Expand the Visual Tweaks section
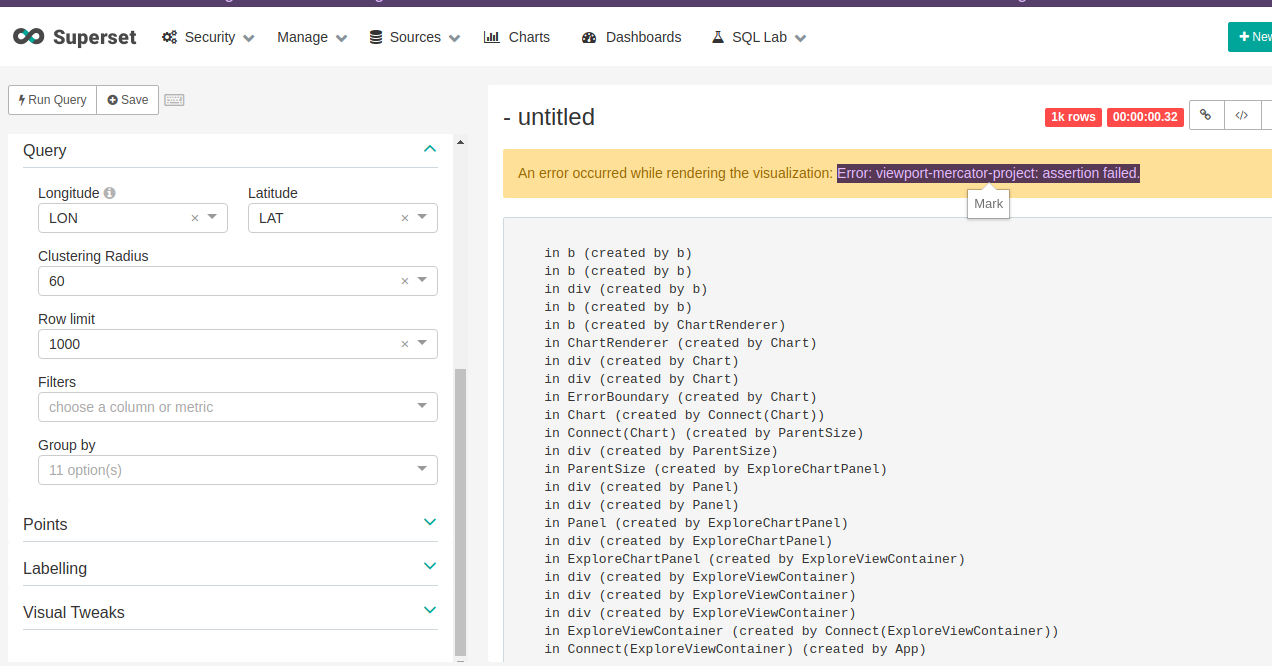 tap(429, 610)
